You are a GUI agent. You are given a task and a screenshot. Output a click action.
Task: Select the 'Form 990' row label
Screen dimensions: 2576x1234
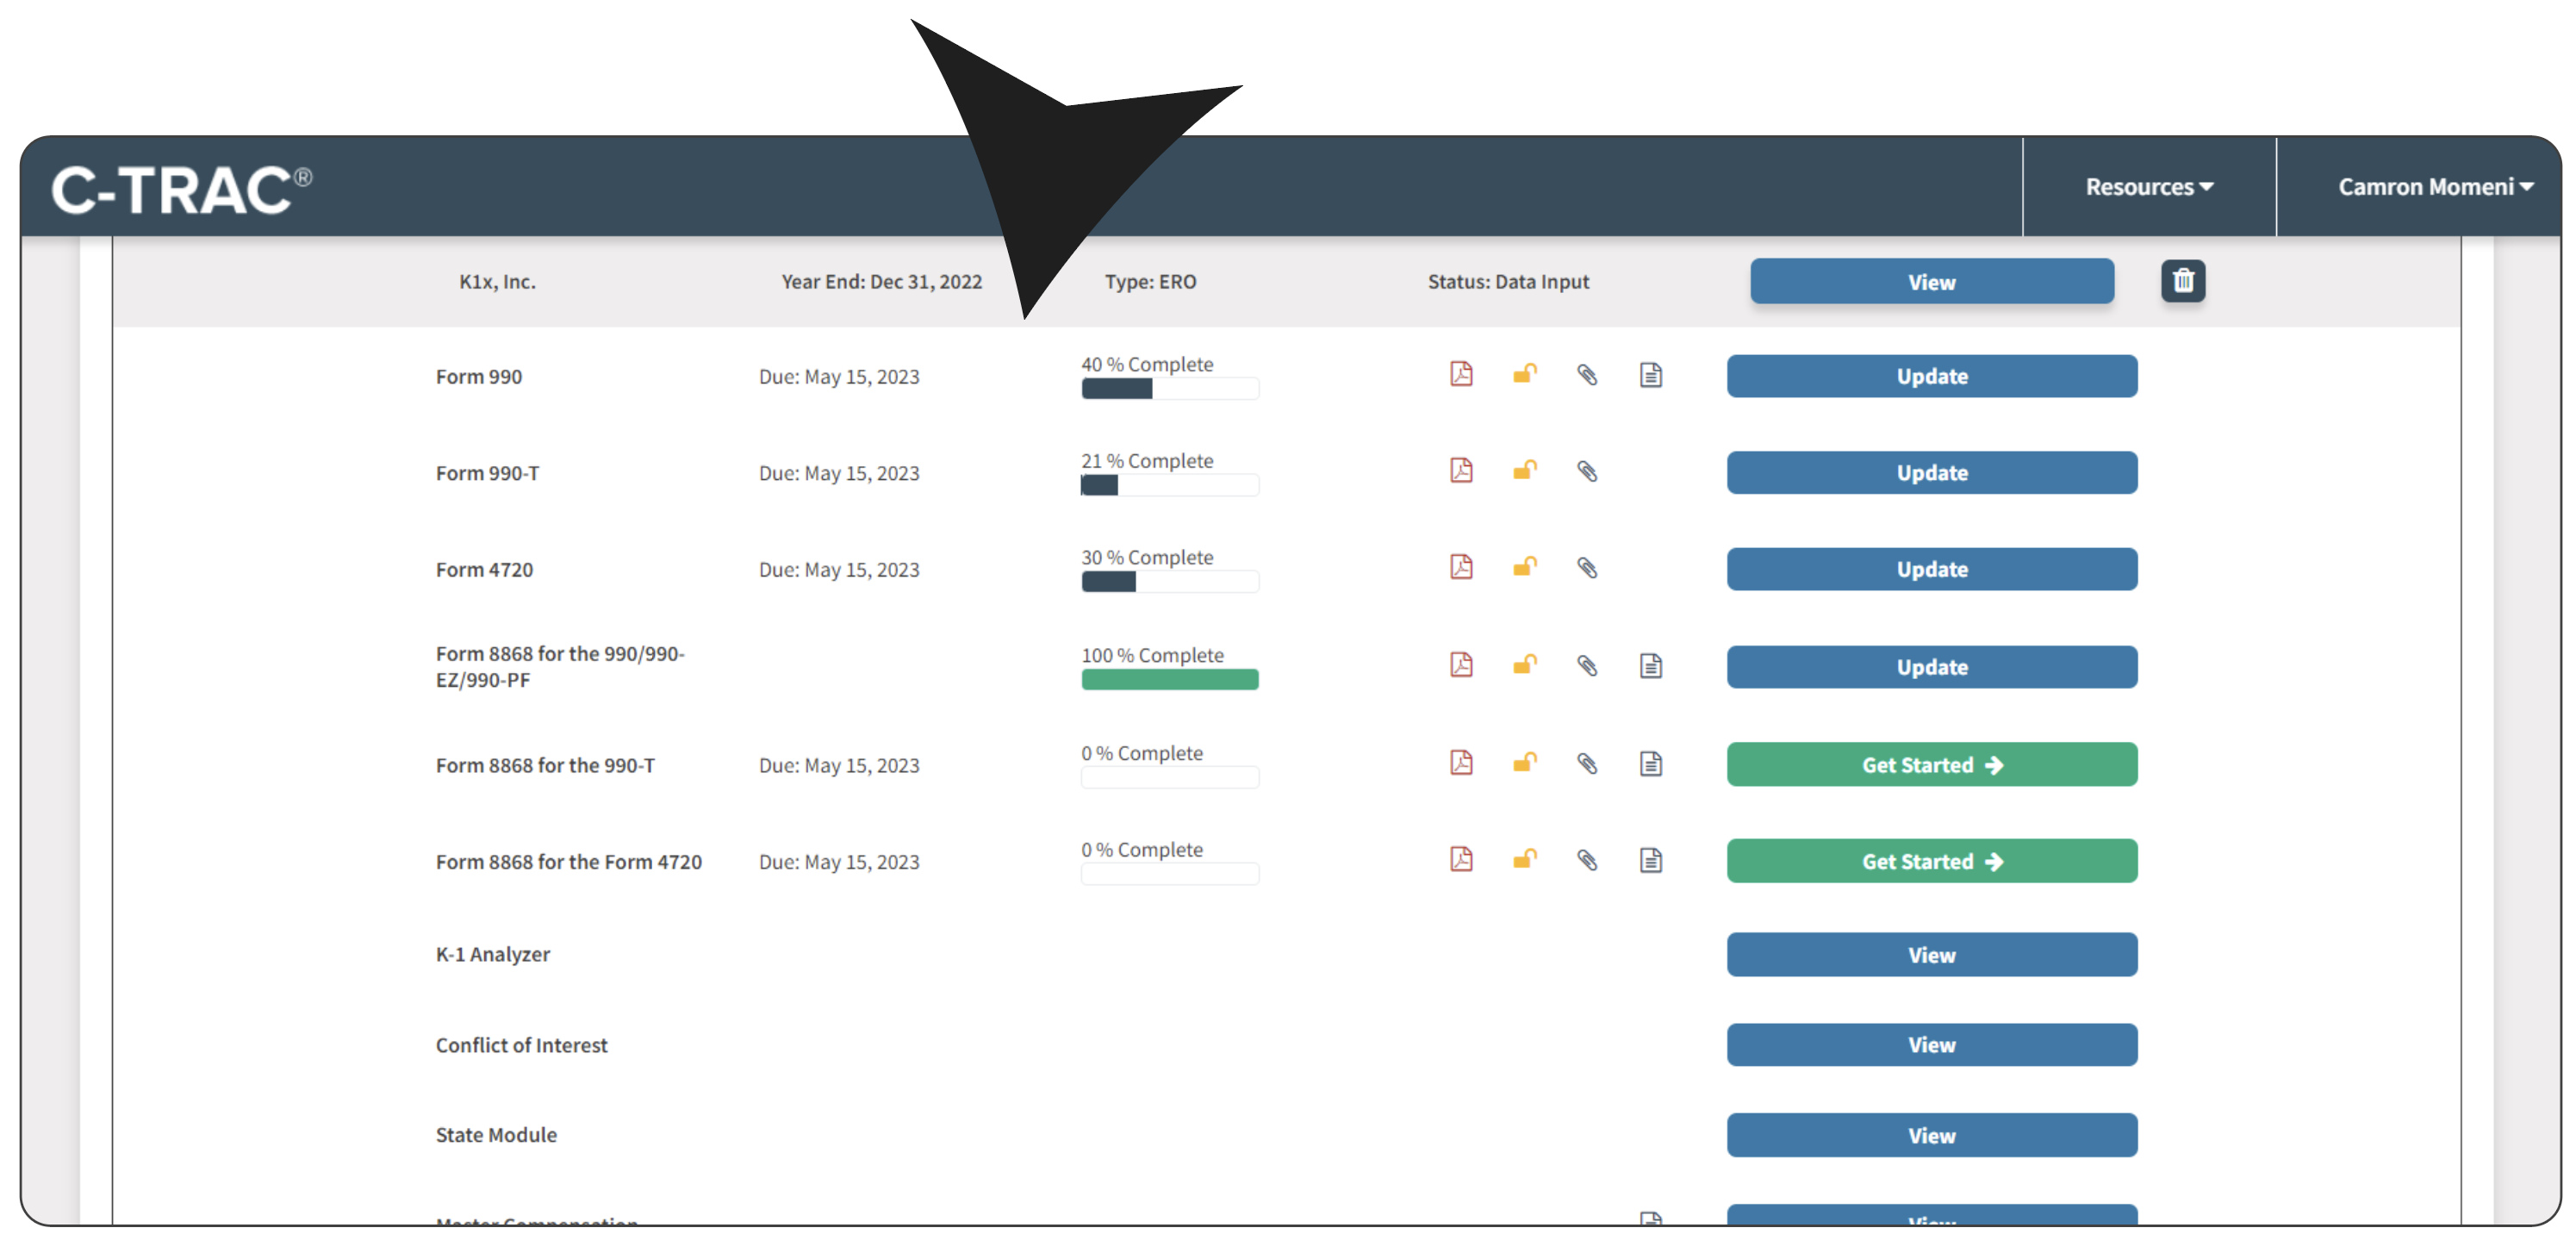(x=479, y=376)
